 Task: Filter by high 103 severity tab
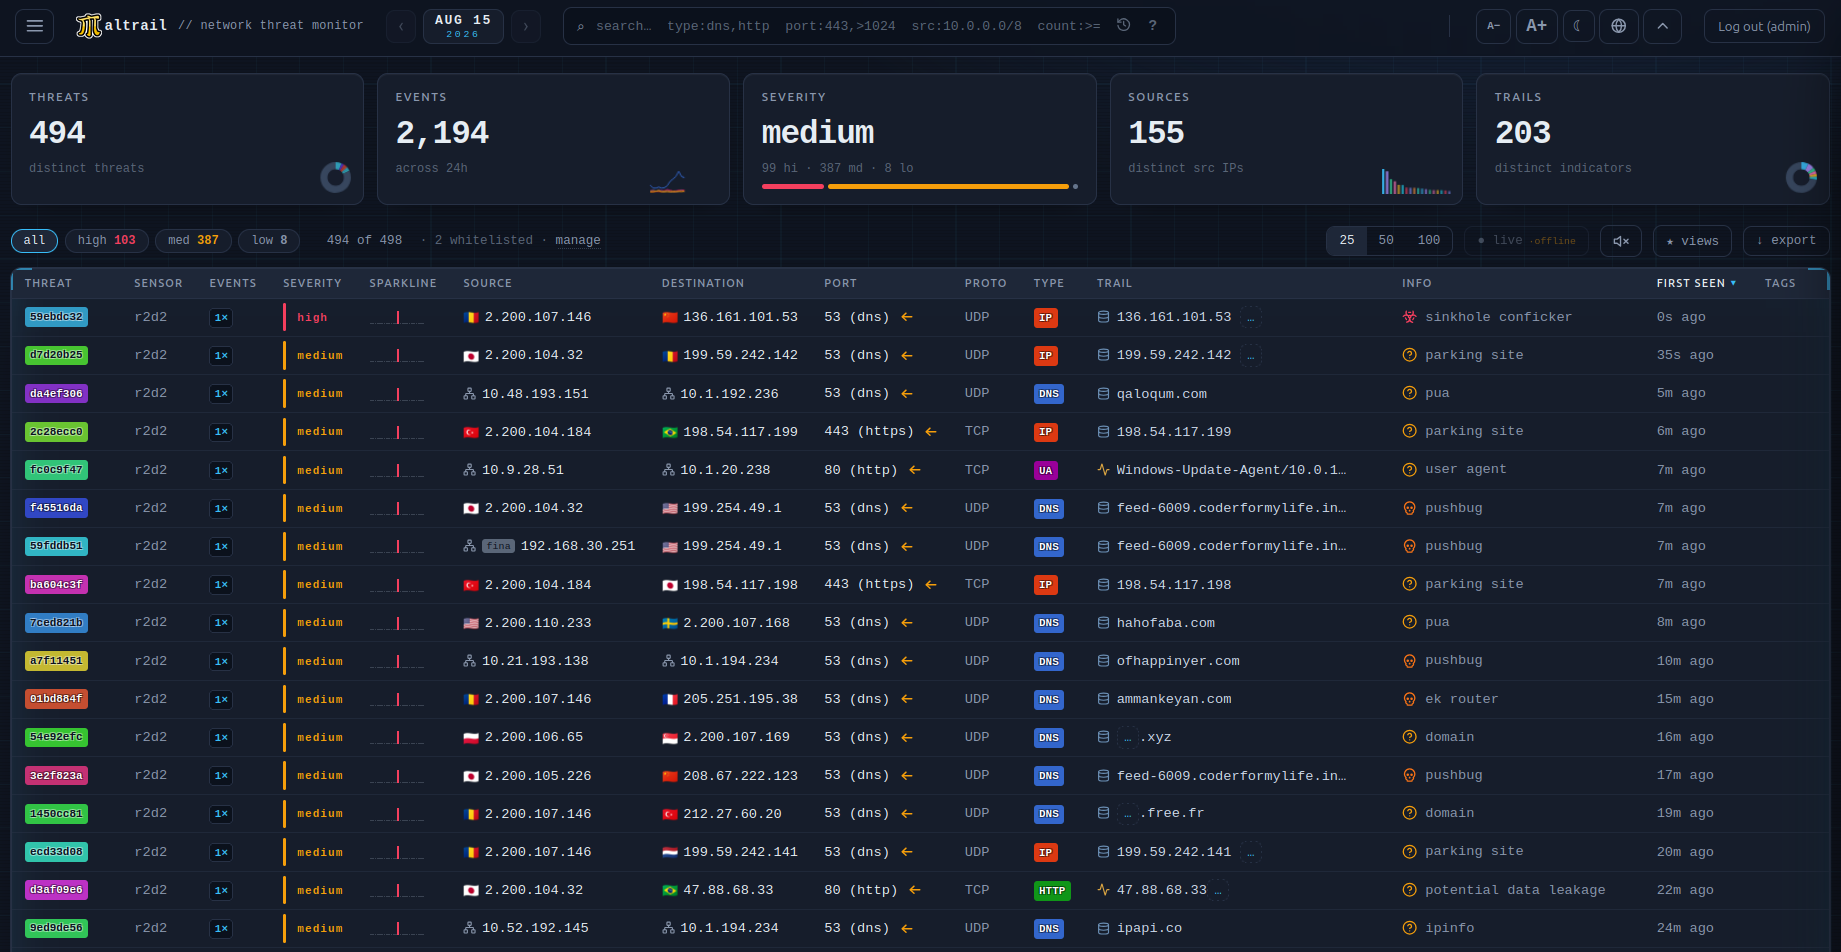(x=106, y=240)
